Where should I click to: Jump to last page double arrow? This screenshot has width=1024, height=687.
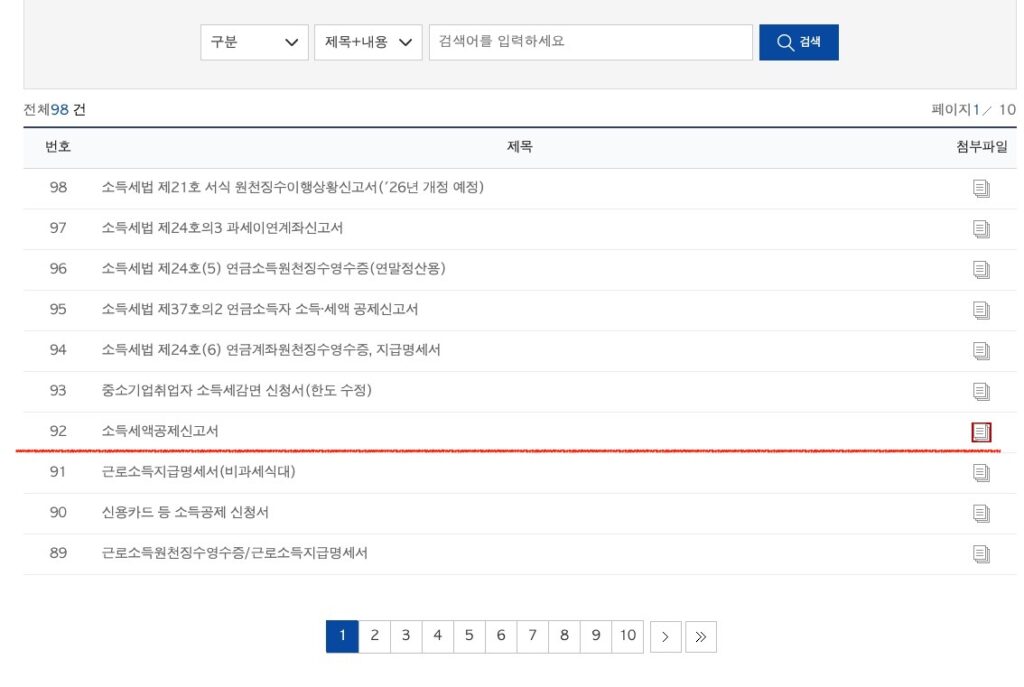701,637
